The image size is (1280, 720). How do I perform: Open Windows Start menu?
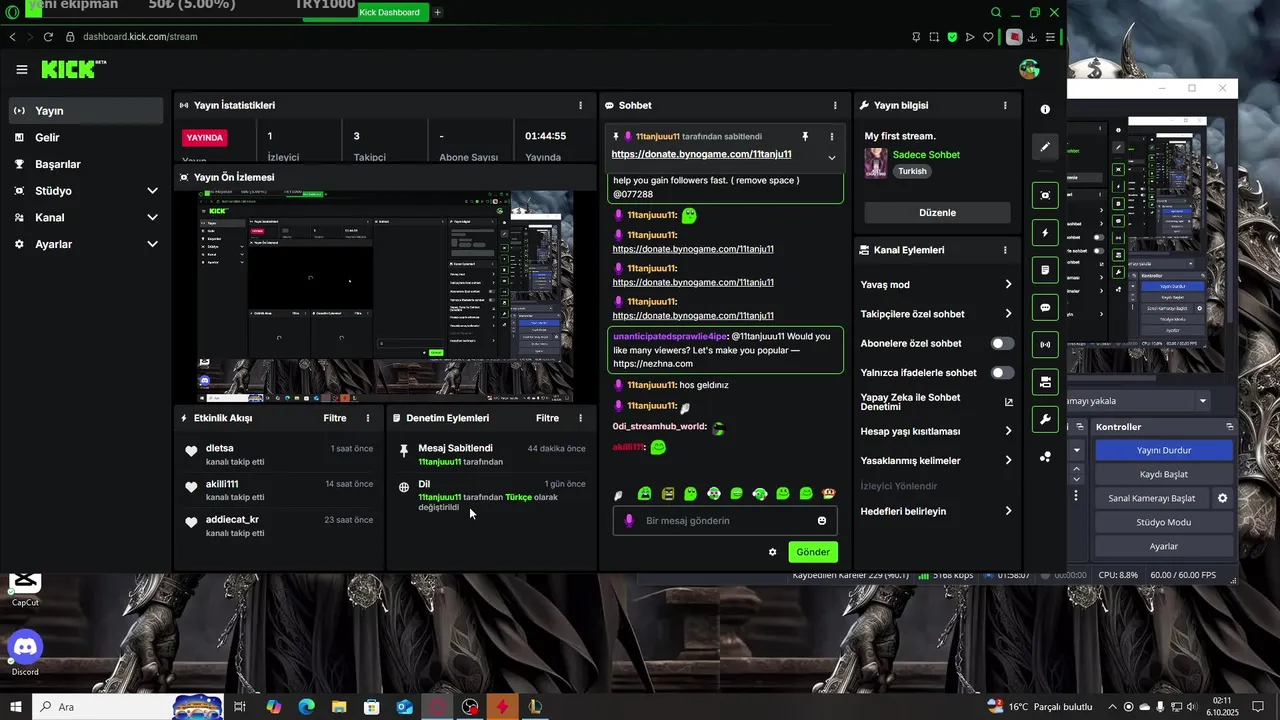point(16,707)
